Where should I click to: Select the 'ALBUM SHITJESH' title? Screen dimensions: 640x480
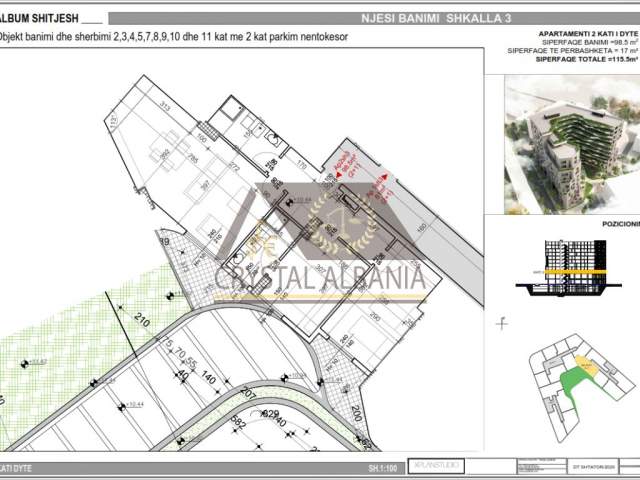pos(39,18)
